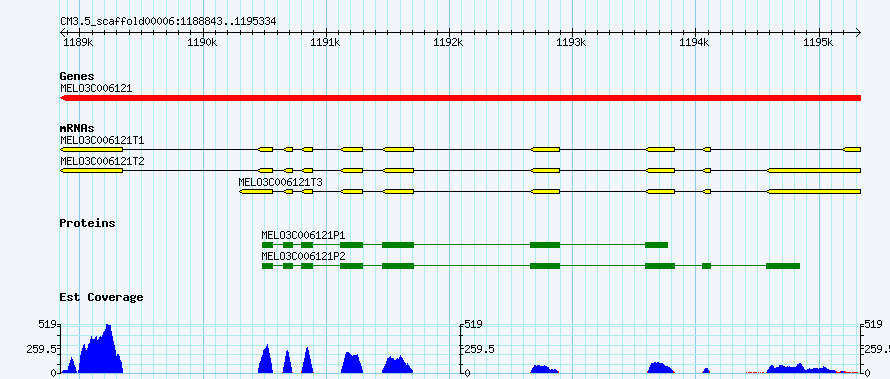This screenshot has height=379, width=890.
Task: Click the P1 protein segment near 1193k
Action: pos(545,245)
